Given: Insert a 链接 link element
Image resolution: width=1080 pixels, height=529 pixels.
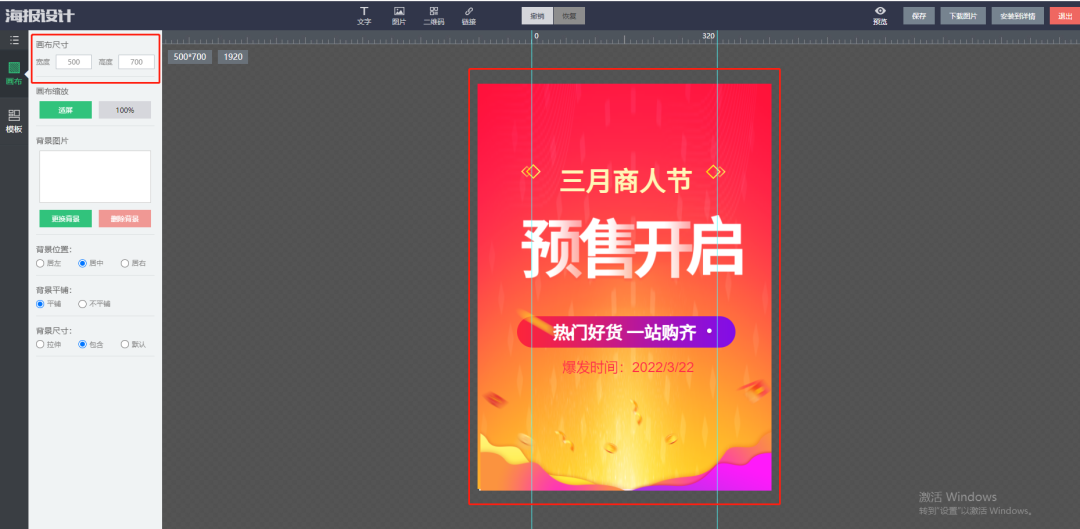Looking at the screenshot, I should pyautogui.click(x=468, y=16).
